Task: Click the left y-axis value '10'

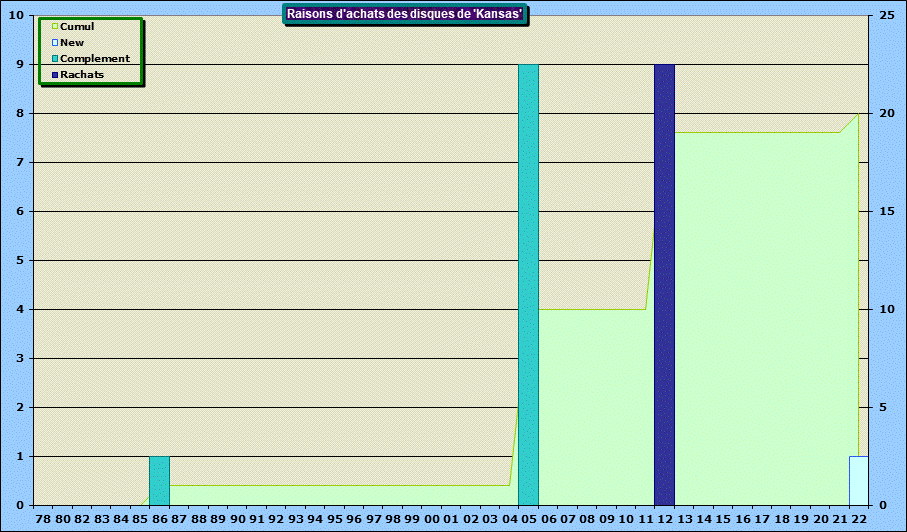Action: (x=17, y=16)
